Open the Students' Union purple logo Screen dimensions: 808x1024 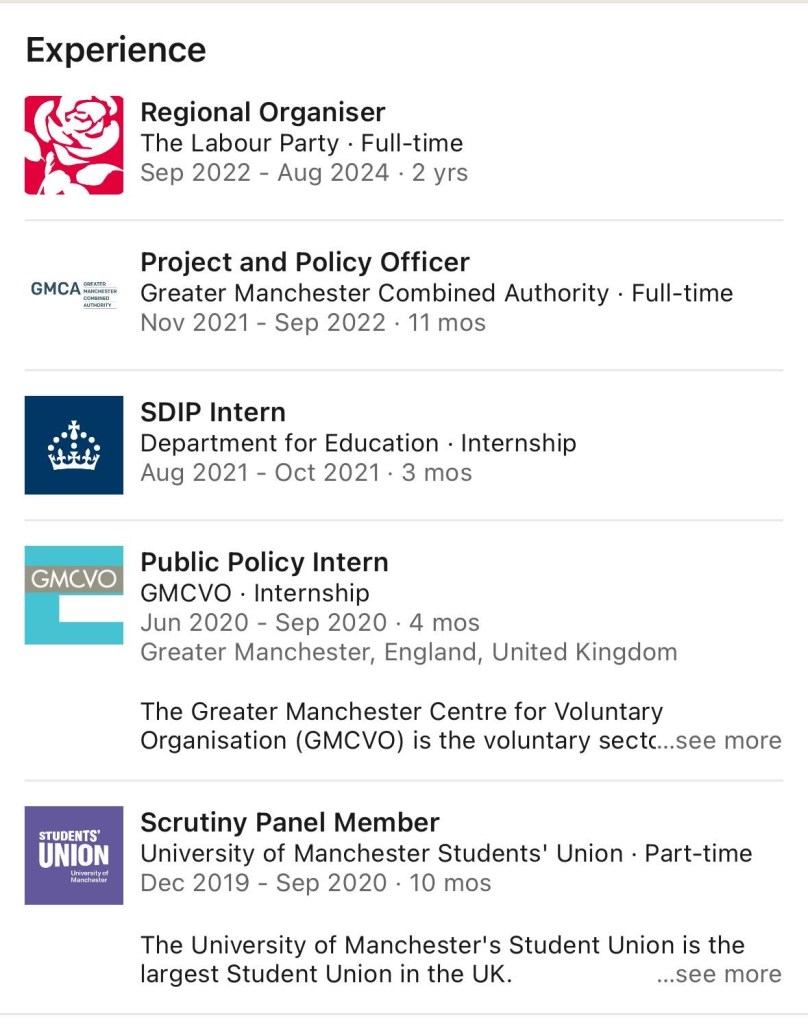click(74, 855)
